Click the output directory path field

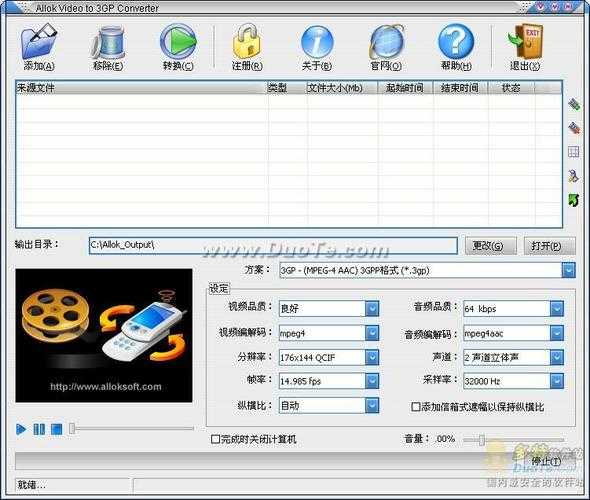point(273,246)
